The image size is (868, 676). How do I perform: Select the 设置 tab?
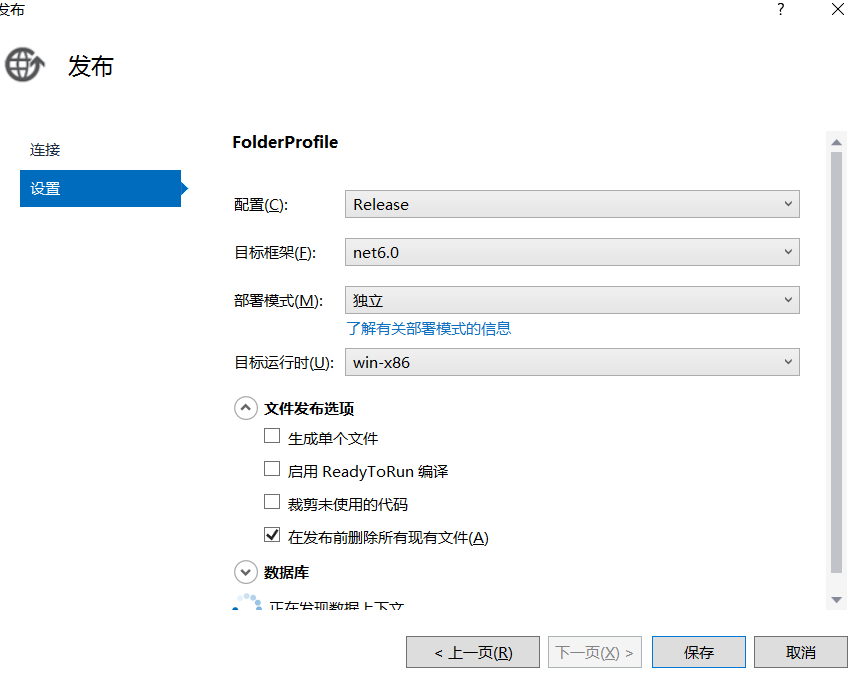coord(100,188)
